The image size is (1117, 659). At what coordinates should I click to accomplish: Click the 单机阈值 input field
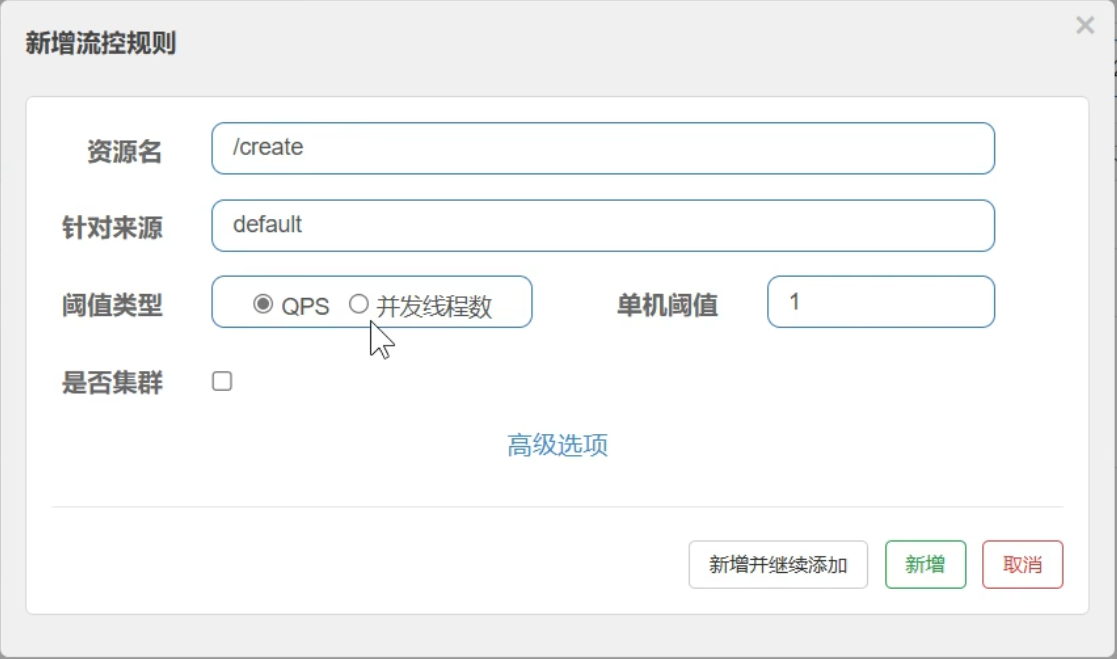pyautogui.click(x=880, y=301)
